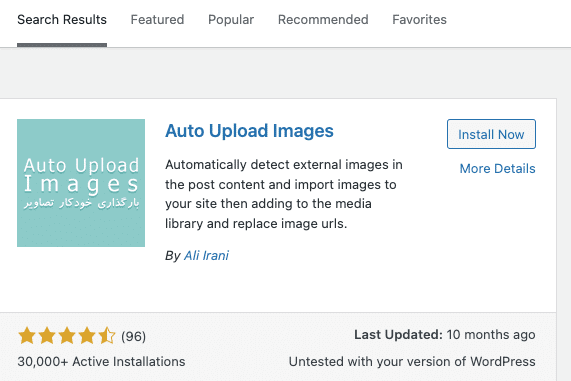Click Install Now for Auto Upload Images
This screenshot has height=381, width=571.
click(x=491, y=134)
